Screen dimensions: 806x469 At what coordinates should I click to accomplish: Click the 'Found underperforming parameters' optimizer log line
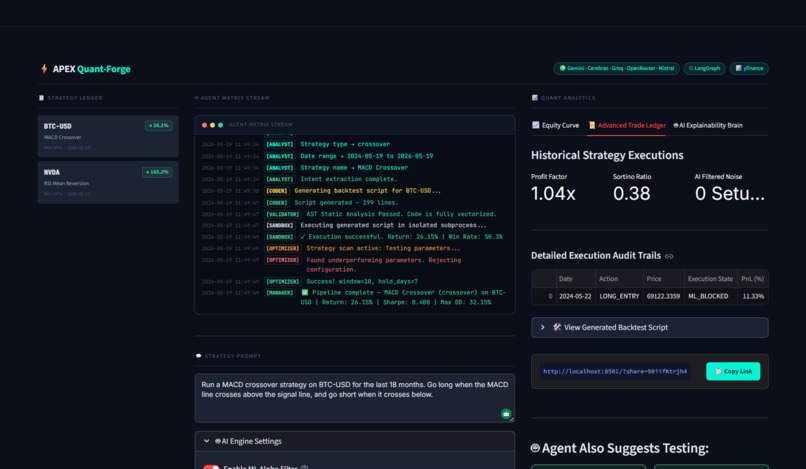[332, 264]
